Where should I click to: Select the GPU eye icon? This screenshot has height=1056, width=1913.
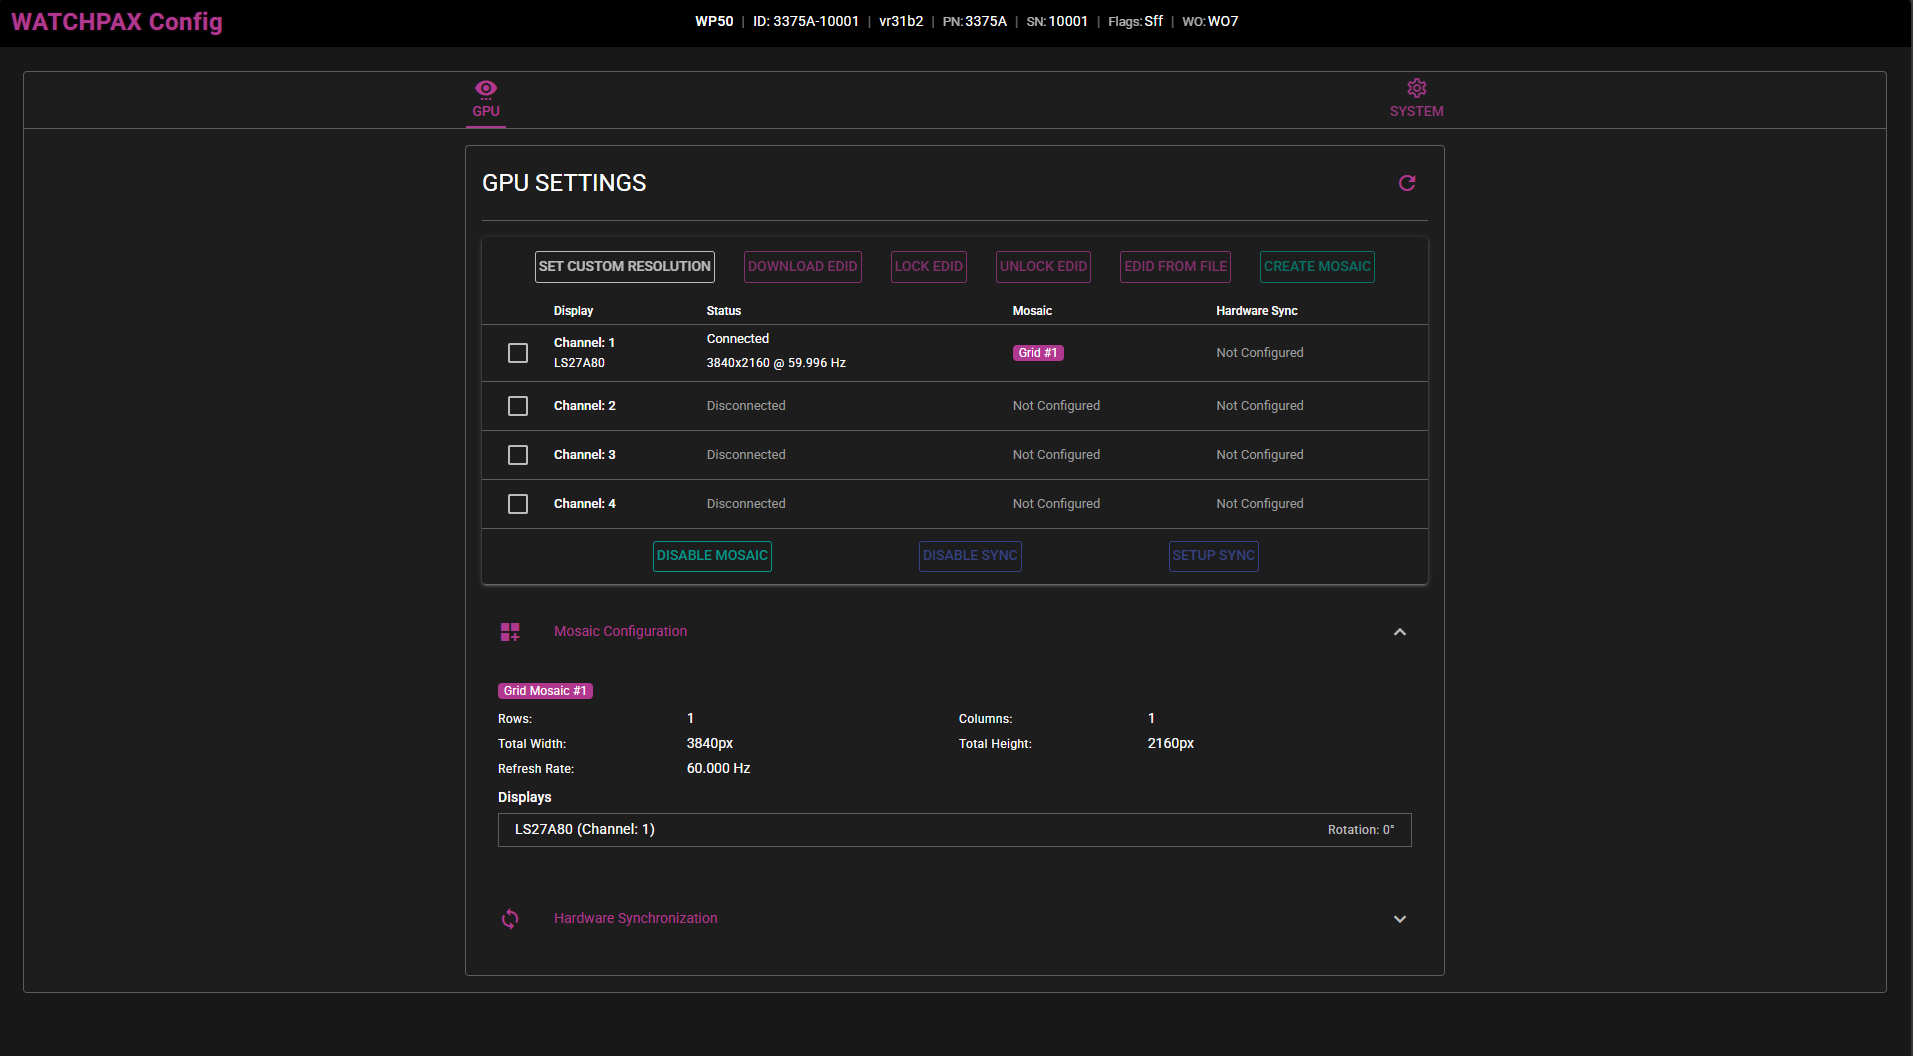[485, 88]
